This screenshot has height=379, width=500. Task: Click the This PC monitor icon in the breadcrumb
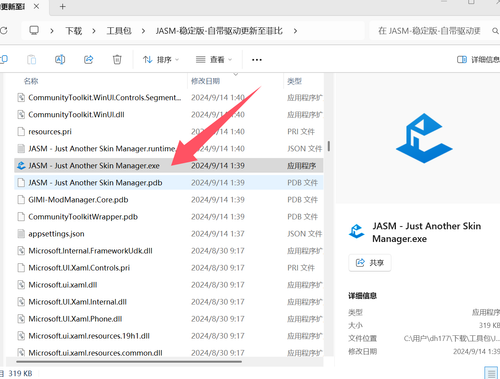(34, 31)
